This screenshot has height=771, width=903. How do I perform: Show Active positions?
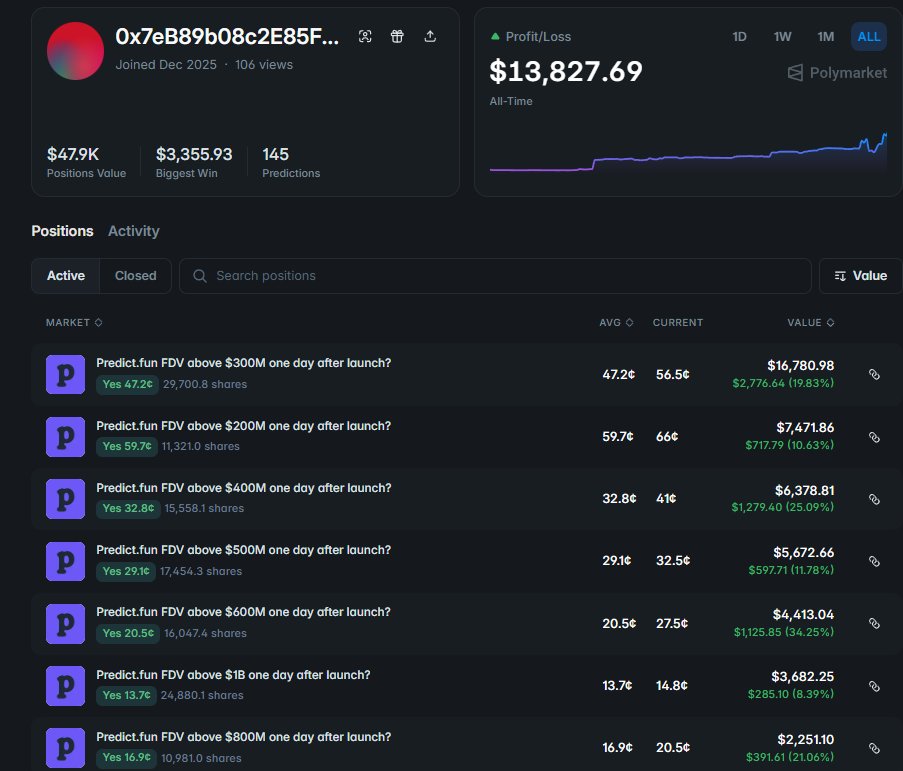pyautogui.click(x=66, y=276)
